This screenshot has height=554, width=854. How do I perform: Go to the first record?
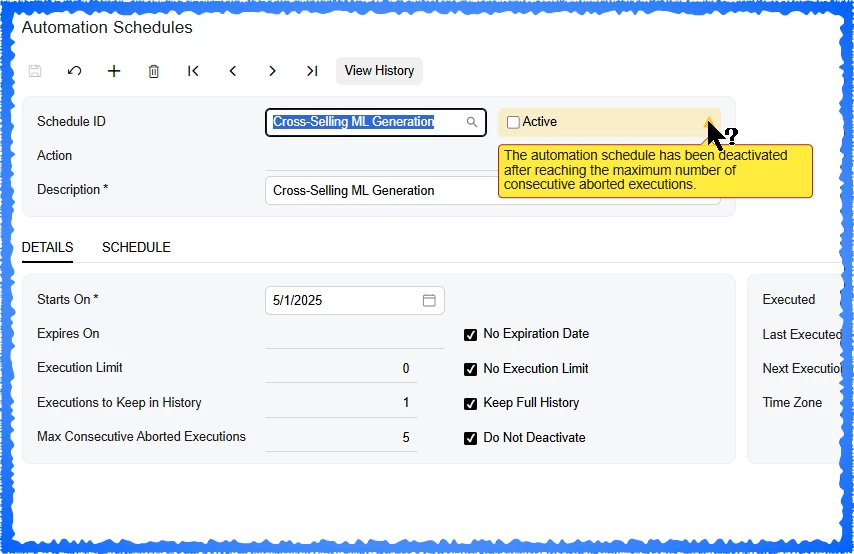point(193,71)
